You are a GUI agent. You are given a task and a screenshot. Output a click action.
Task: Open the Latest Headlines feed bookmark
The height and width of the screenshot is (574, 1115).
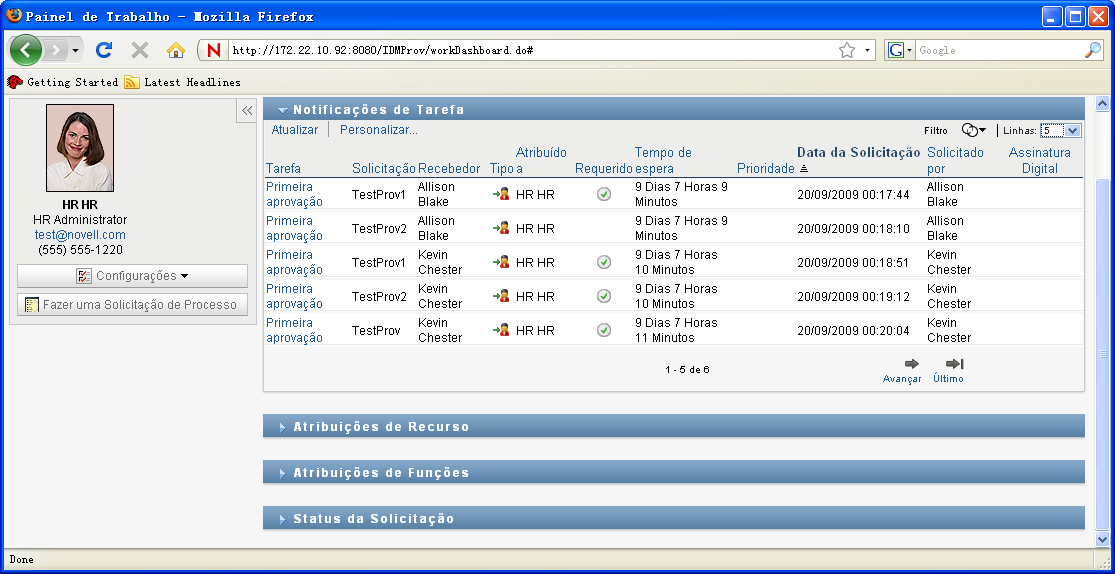[183, 83]
